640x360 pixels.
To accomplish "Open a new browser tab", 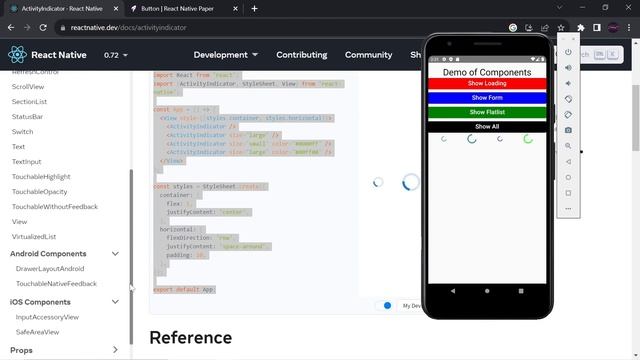I will pos(254,9).
